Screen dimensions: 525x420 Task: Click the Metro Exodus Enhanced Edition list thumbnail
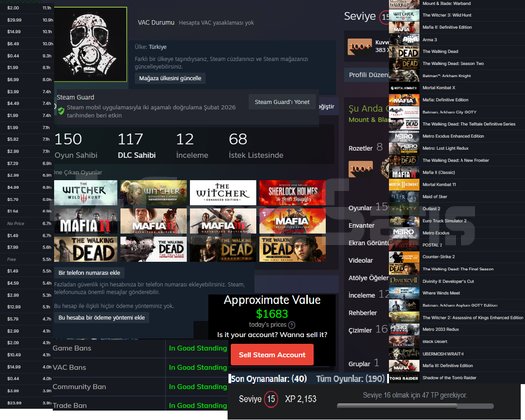click(404, 136)
